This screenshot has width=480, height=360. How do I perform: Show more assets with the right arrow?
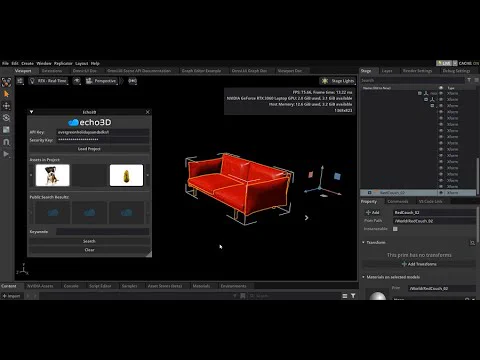point(148,175)
